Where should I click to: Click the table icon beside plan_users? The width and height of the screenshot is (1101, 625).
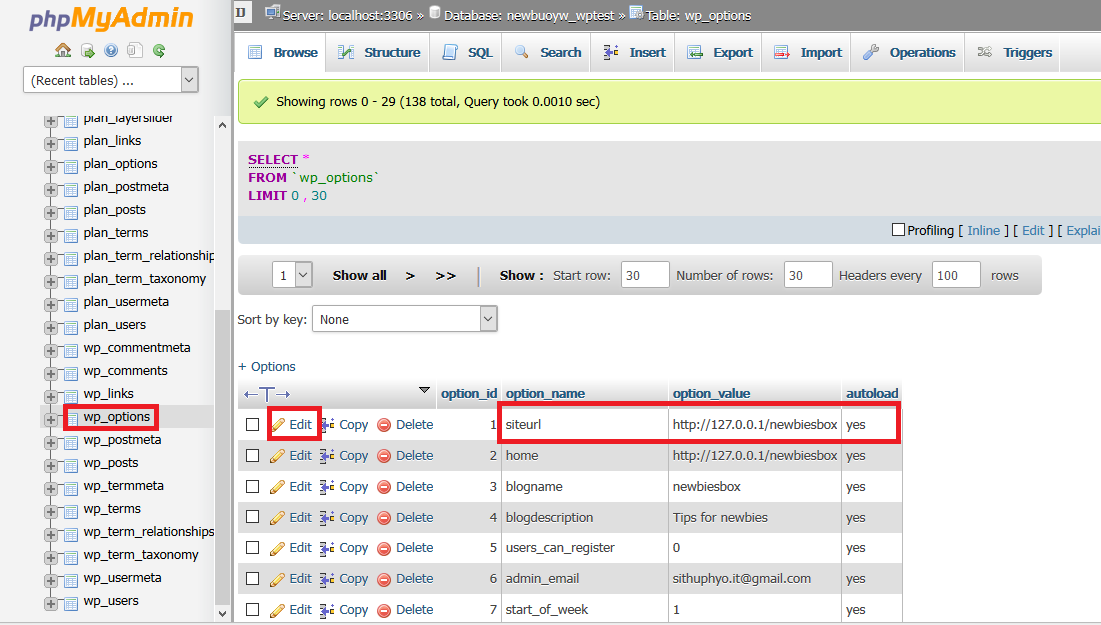pos(71,327)
